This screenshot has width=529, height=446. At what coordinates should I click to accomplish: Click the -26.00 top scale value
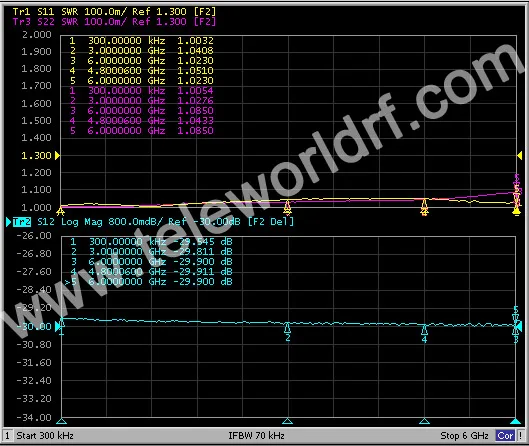coord(34,235)
